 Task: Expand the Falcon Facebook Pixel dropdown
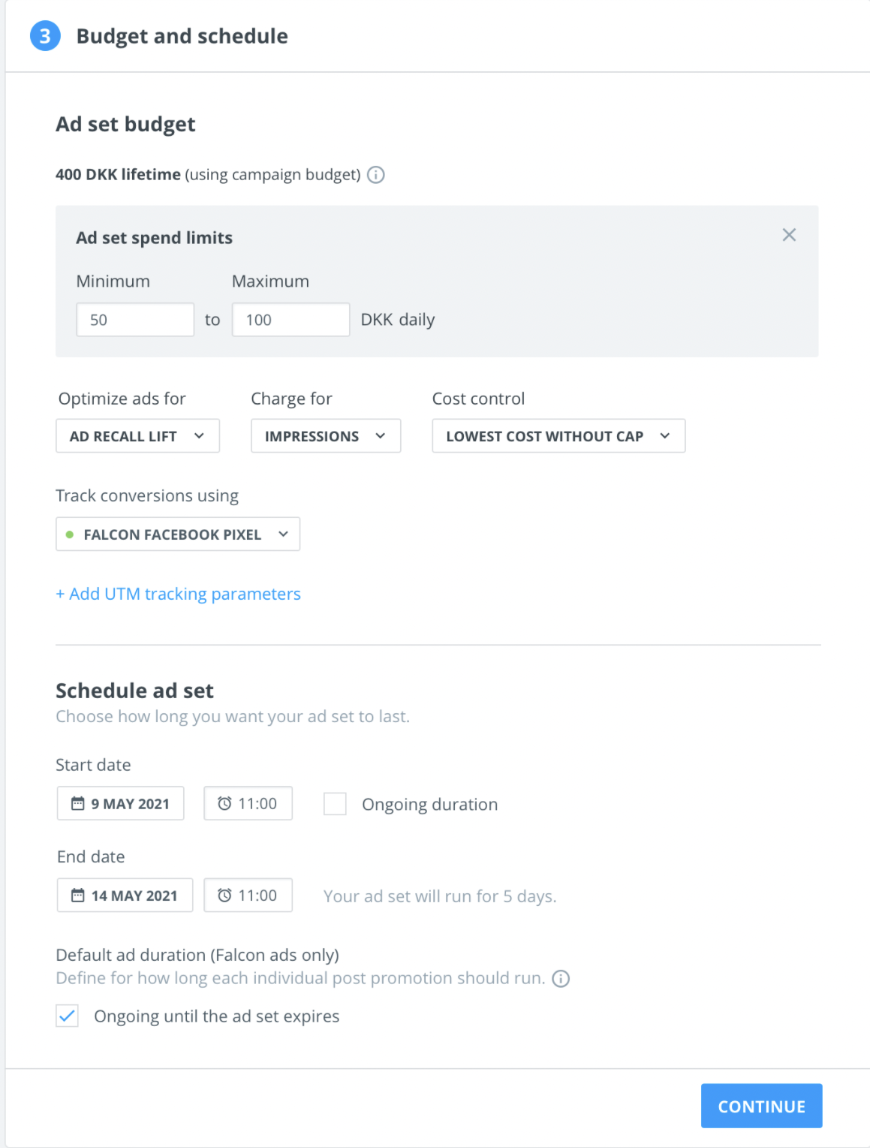(x=178, y=534)
